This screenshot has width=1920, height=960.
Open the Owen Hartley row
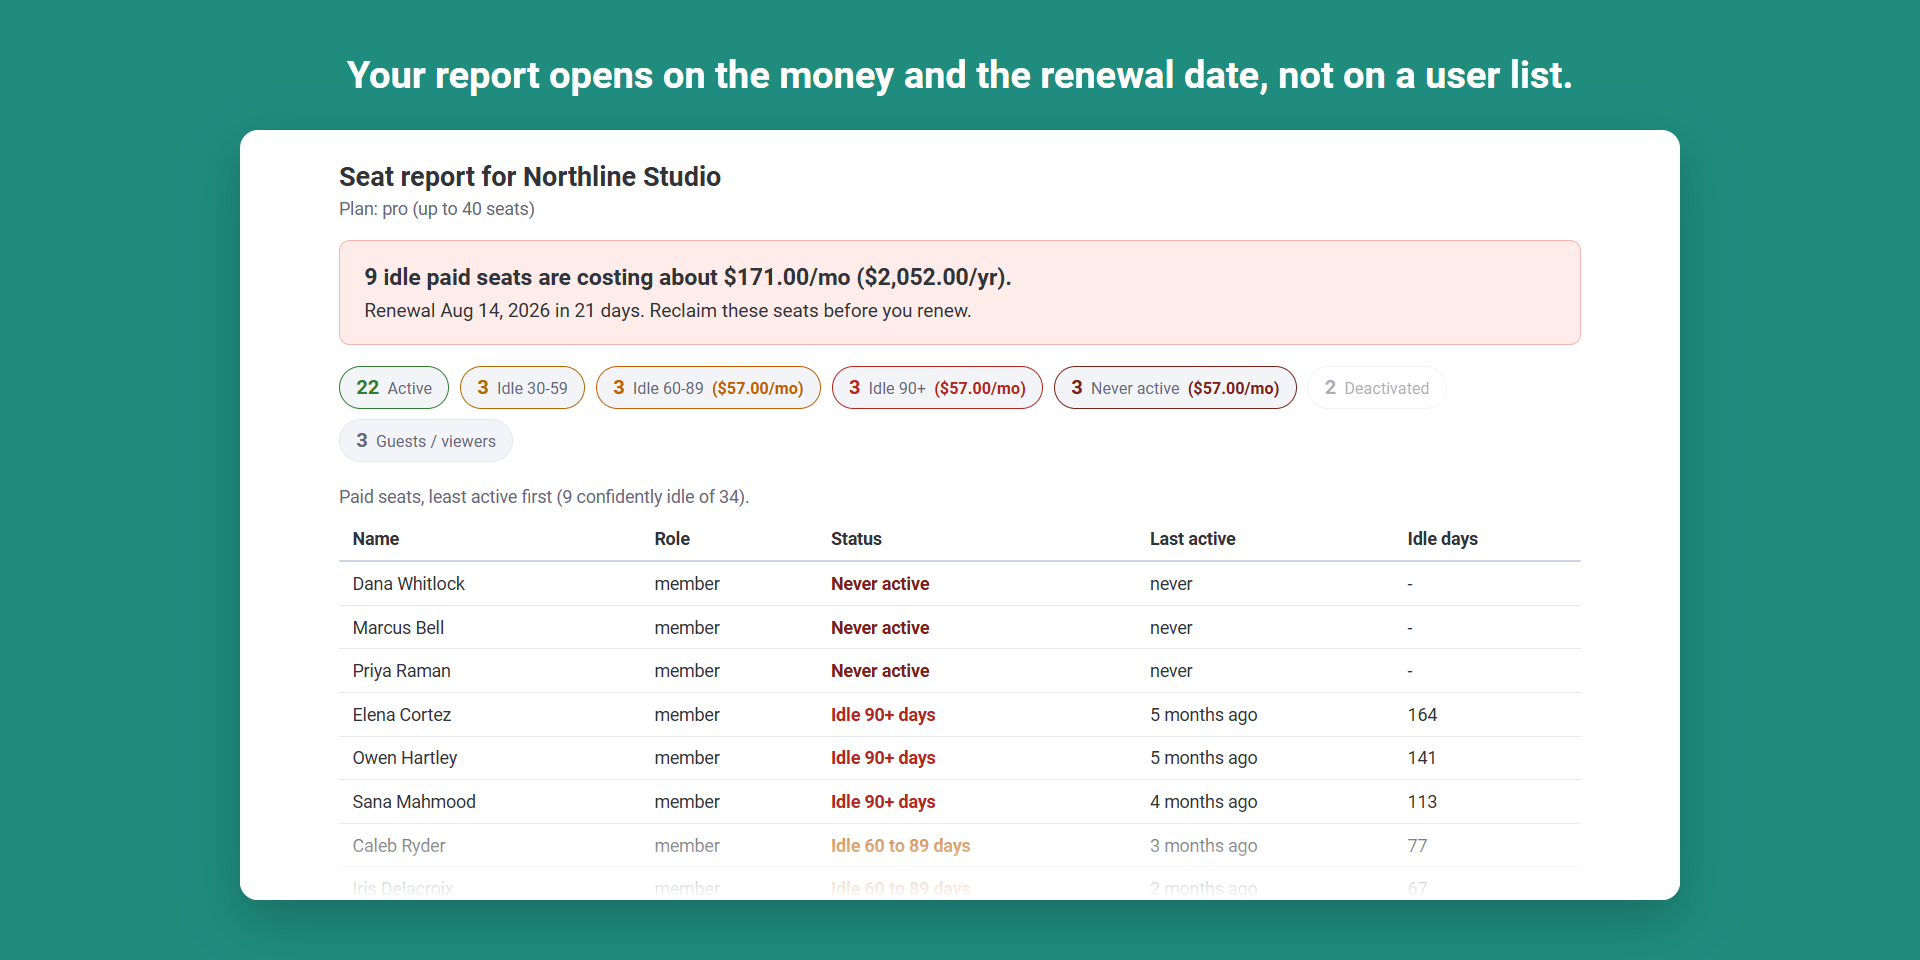pyautogui.click(x=960, y=758)
